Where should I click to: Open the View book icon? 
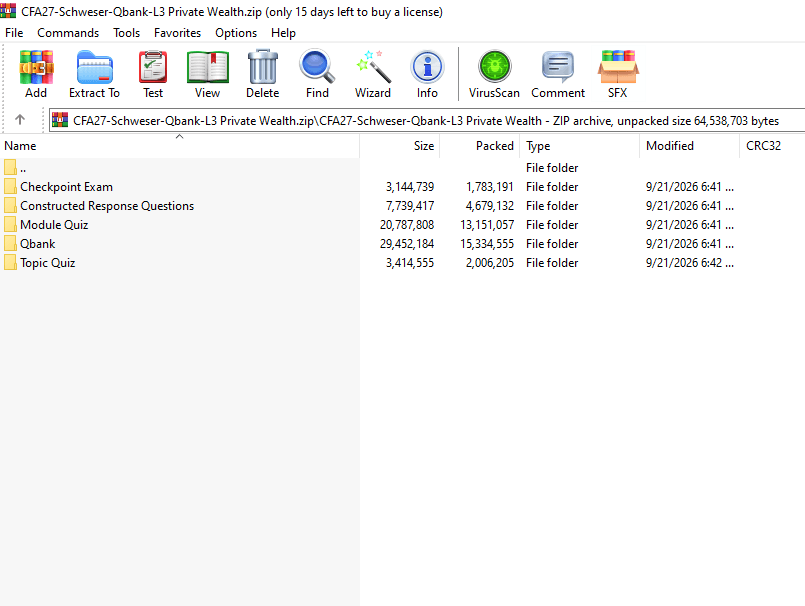[x=207, y=73]
